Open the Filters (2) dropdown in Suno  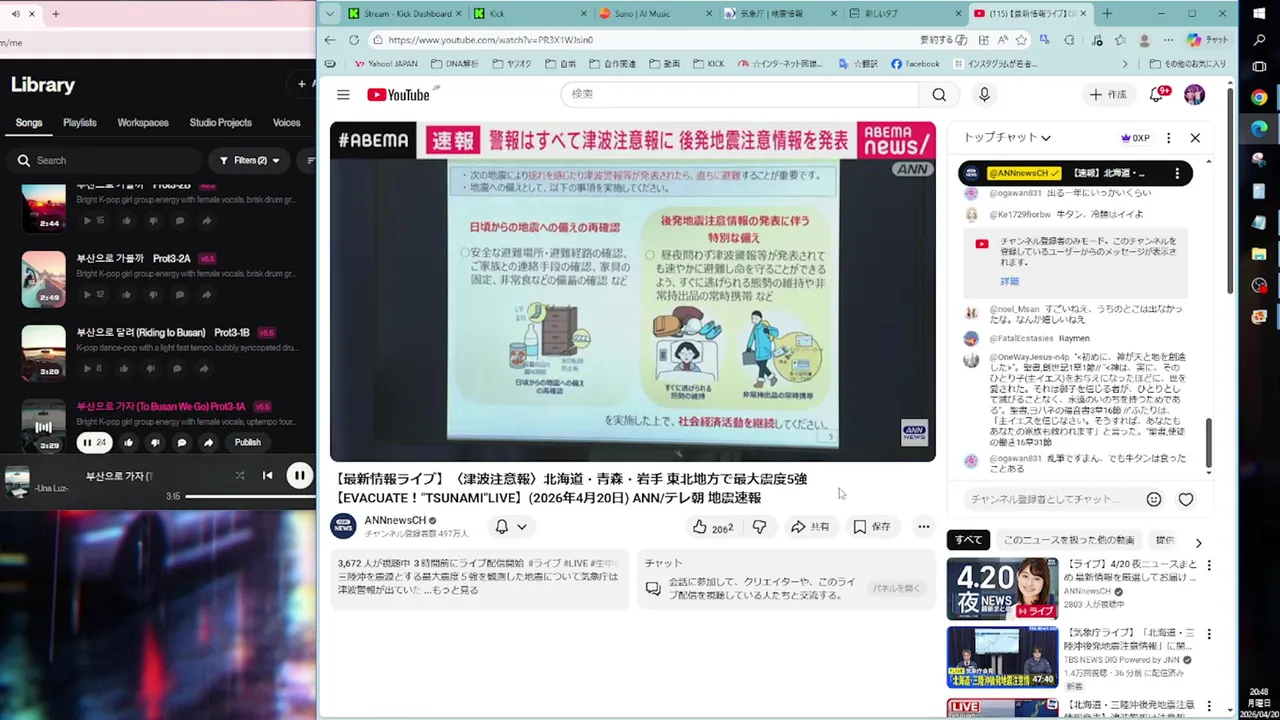click(x=249, y=160)
